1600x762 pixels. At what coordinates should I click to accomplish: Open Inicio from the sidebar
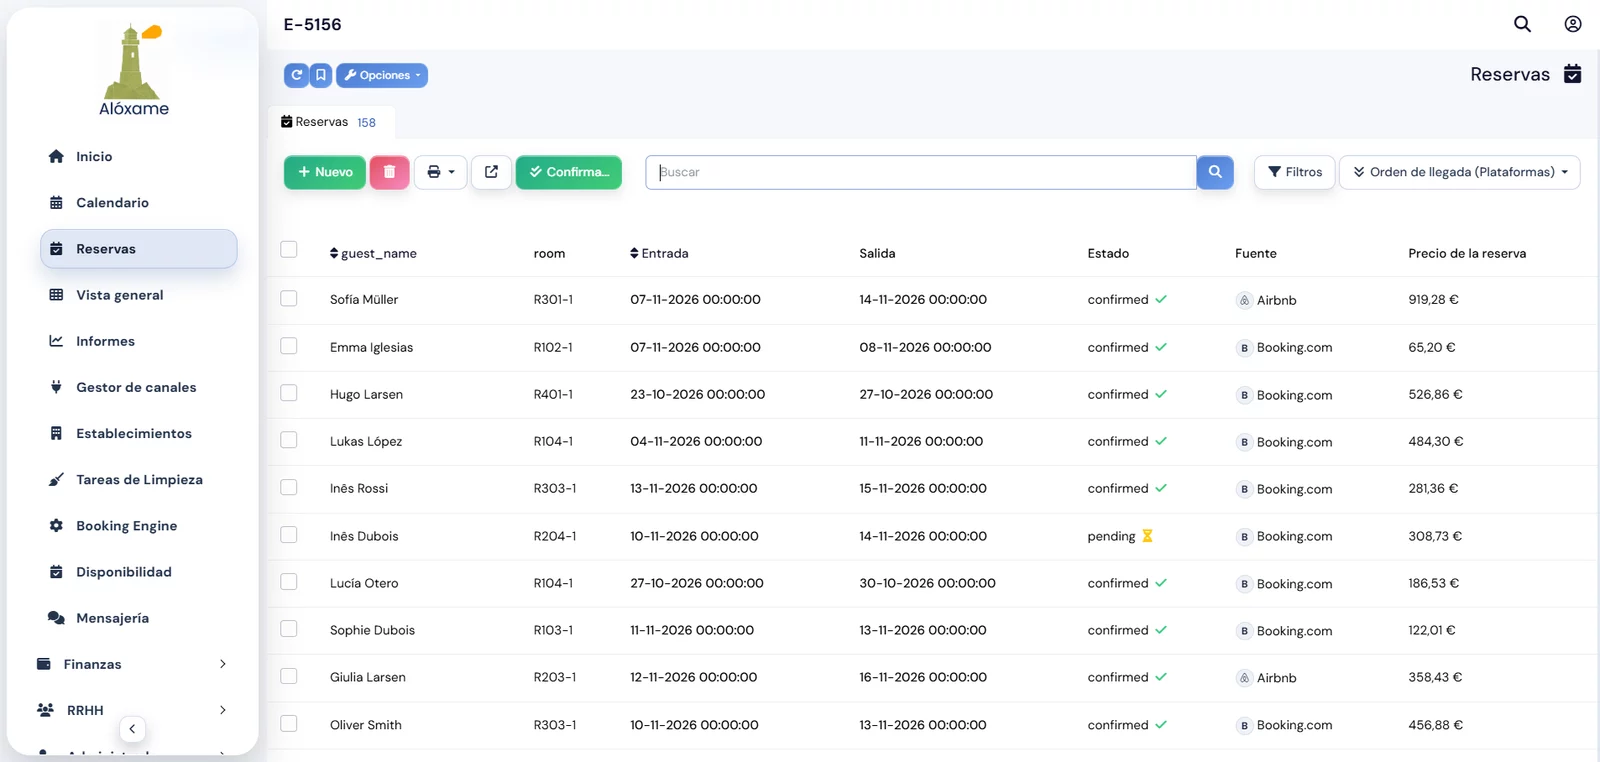tap(94, 157)
